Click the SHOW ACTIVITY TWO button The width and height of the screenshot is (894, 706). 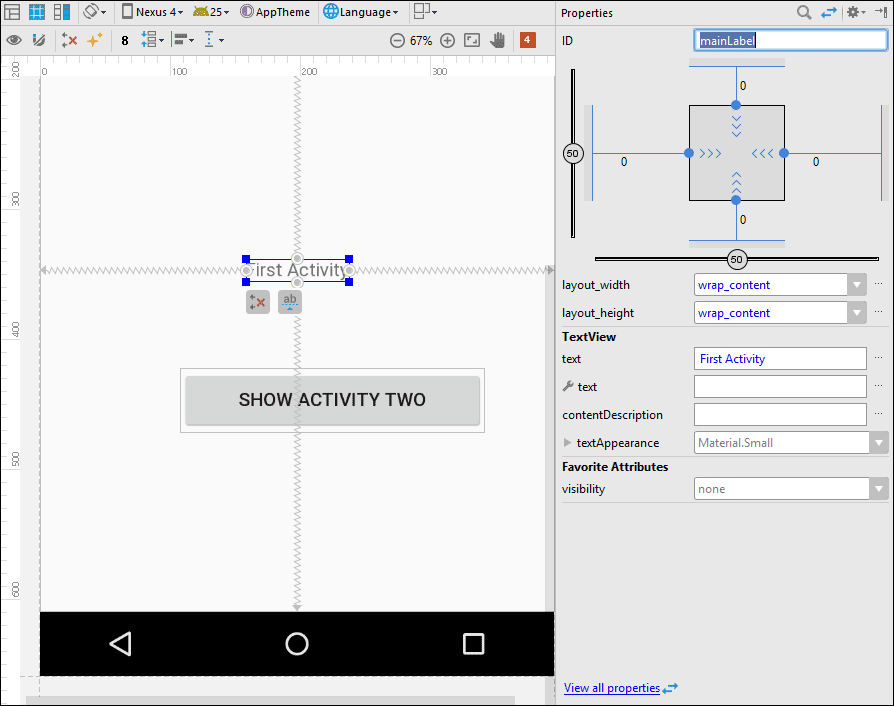coord(332,400)
